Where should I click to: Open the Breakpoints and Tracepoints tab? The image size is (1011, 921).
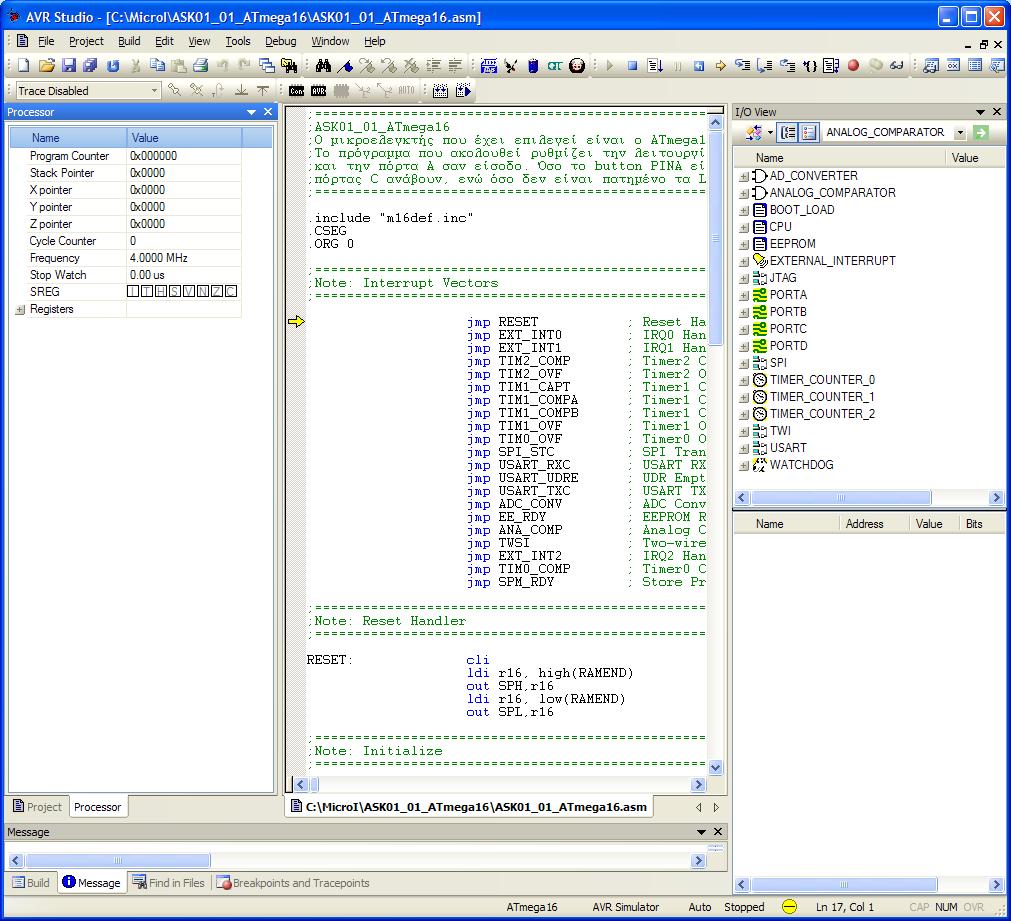(x=293, y=883)
